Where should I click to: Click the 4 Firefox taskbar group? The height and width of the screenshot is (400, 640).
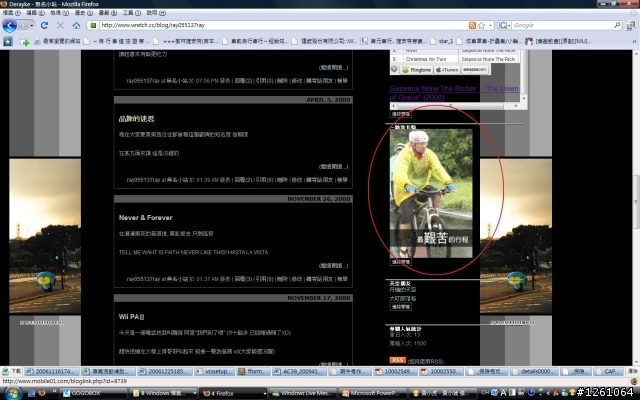tap(233, 393)
